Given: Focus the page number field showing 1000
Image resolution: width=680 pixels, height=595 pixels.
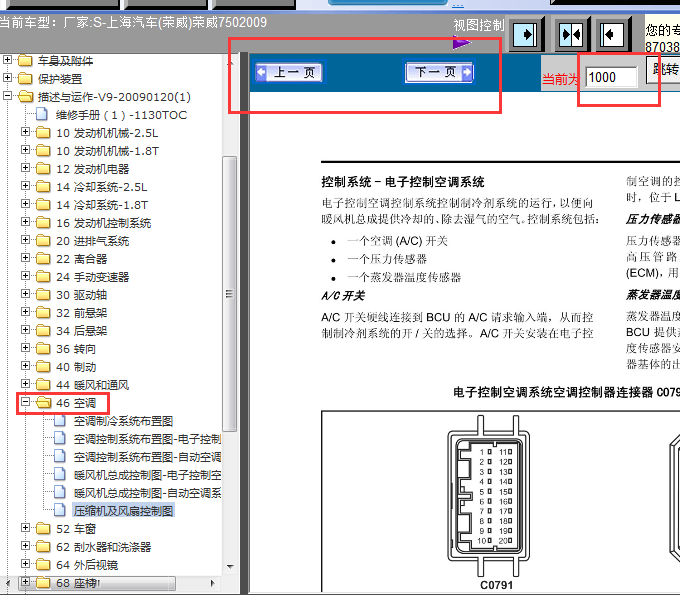Looking at the screenshot, I should tap(611, 78).
